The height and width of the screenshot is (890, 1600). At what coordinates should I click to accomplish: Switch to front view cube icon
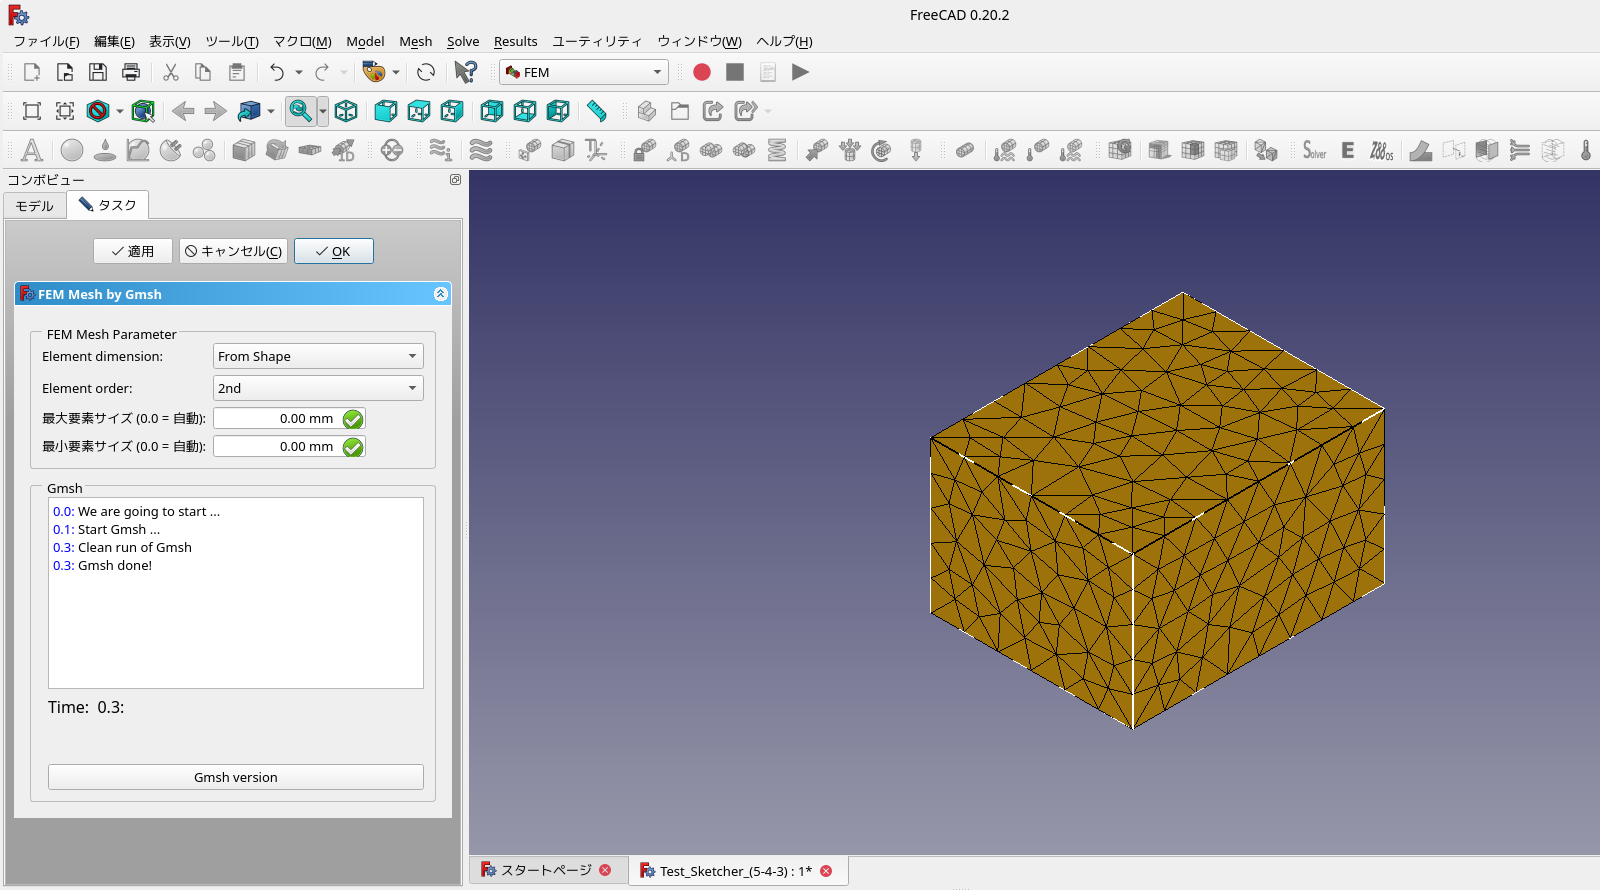click(x=386, y=111)
